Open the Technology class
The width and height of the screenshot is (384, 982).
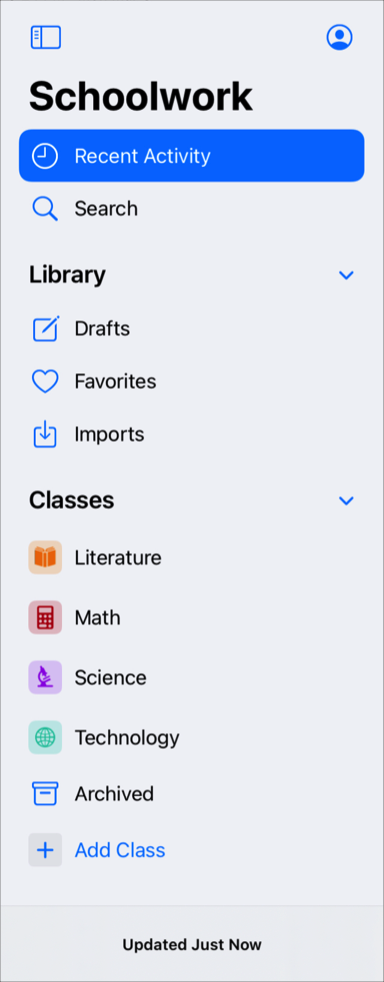[x=192, y=738]
